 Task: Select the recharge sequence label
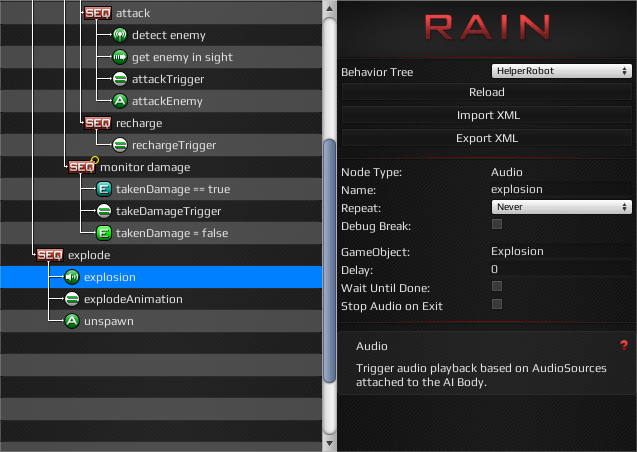point(139,123)
